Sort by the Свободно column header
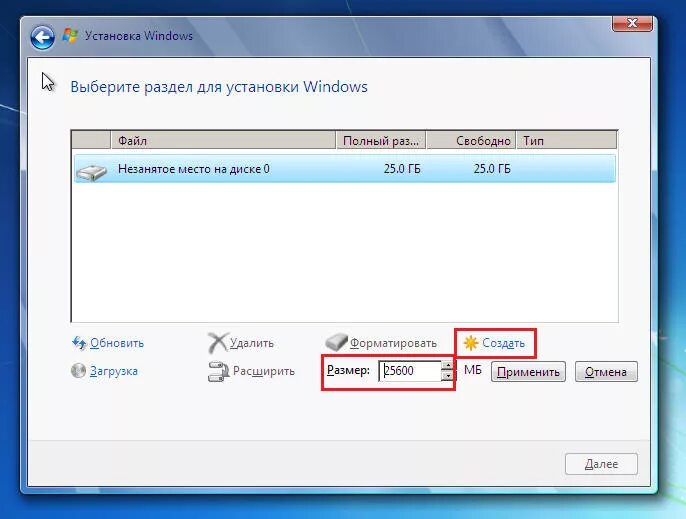This screenshot has height=519, width=686. [x=471, y=140]
